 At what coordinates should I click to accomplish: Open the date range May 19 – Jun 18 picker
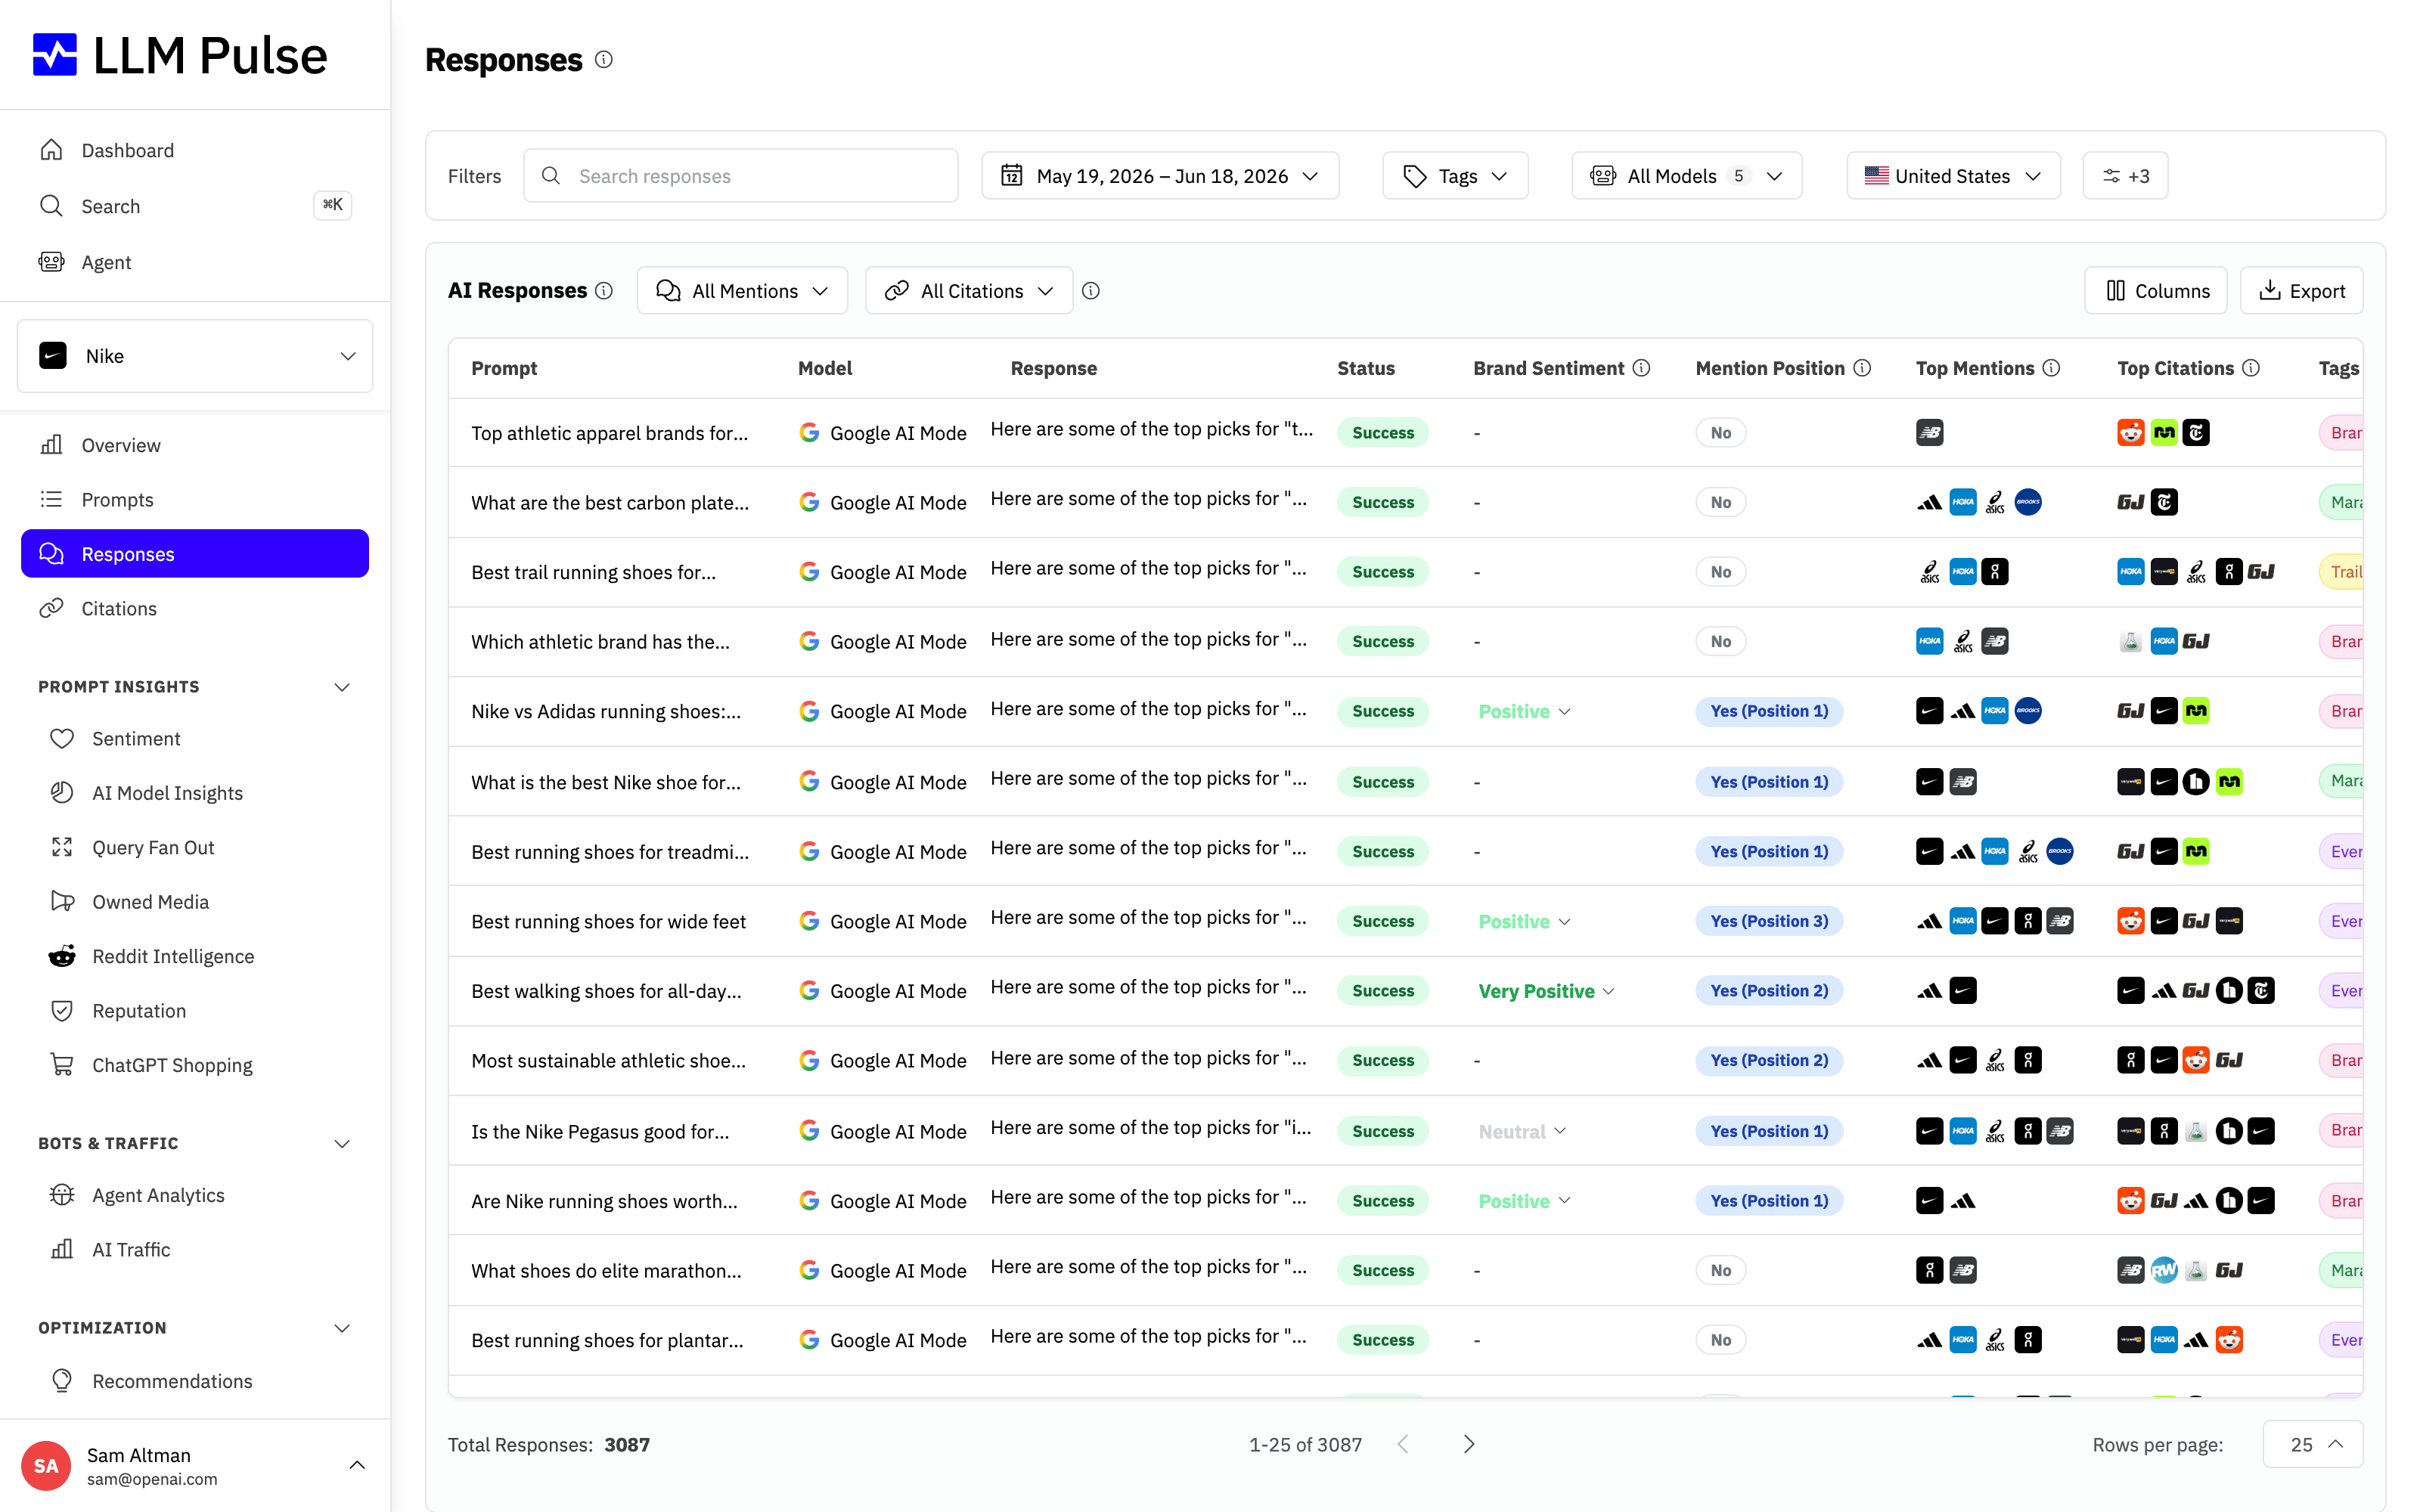(x=1160, y=176)
